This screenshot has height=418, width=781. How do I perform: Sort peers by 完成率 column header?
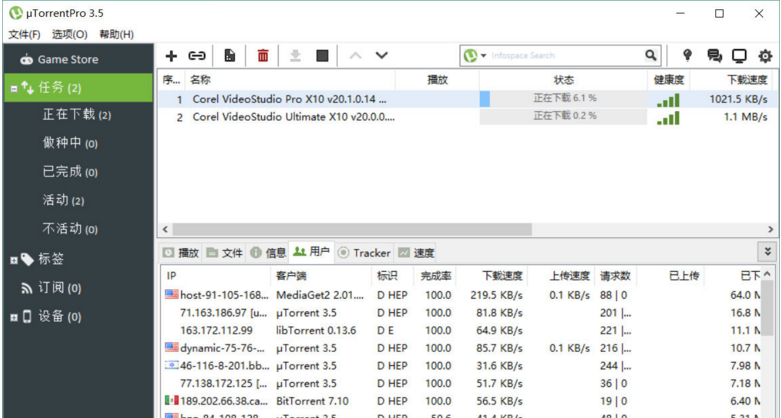435,276
